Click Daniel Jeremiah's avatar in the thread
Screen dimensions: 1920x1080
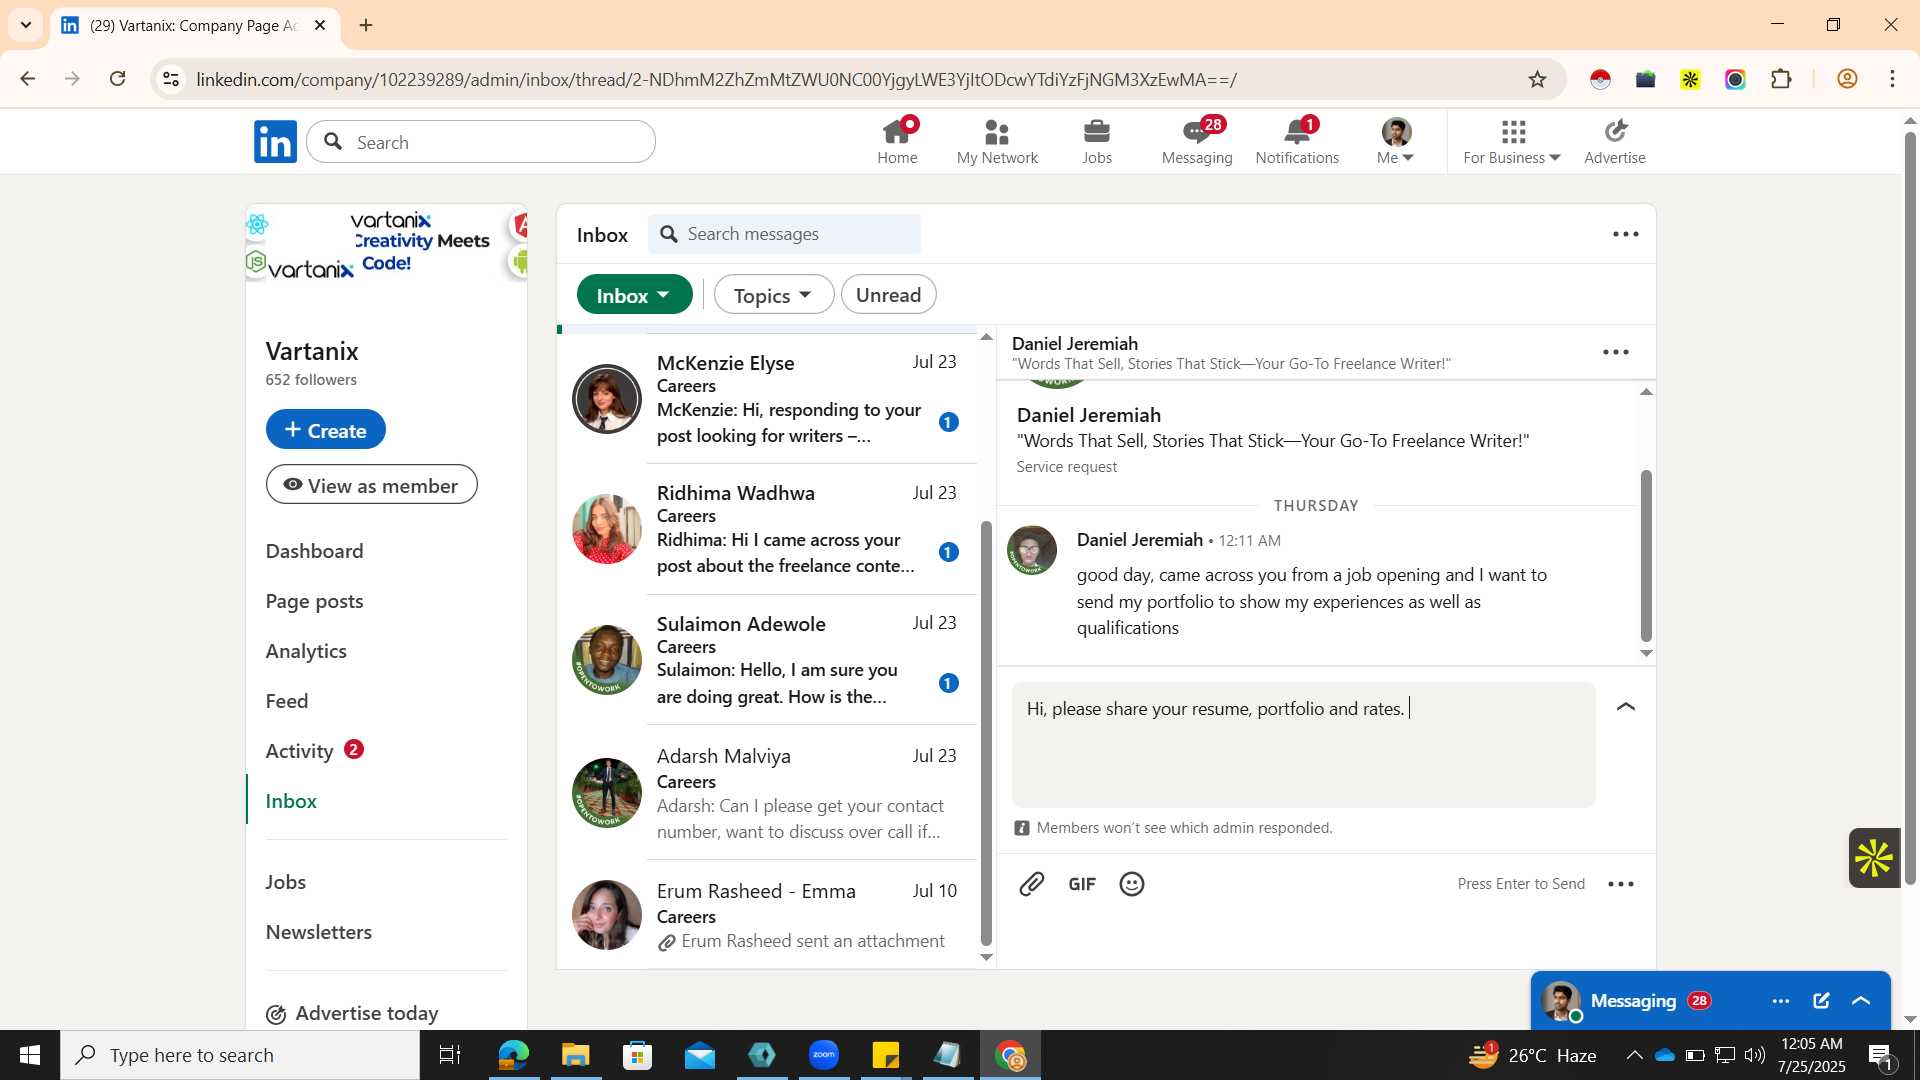tap(1032, 550)
